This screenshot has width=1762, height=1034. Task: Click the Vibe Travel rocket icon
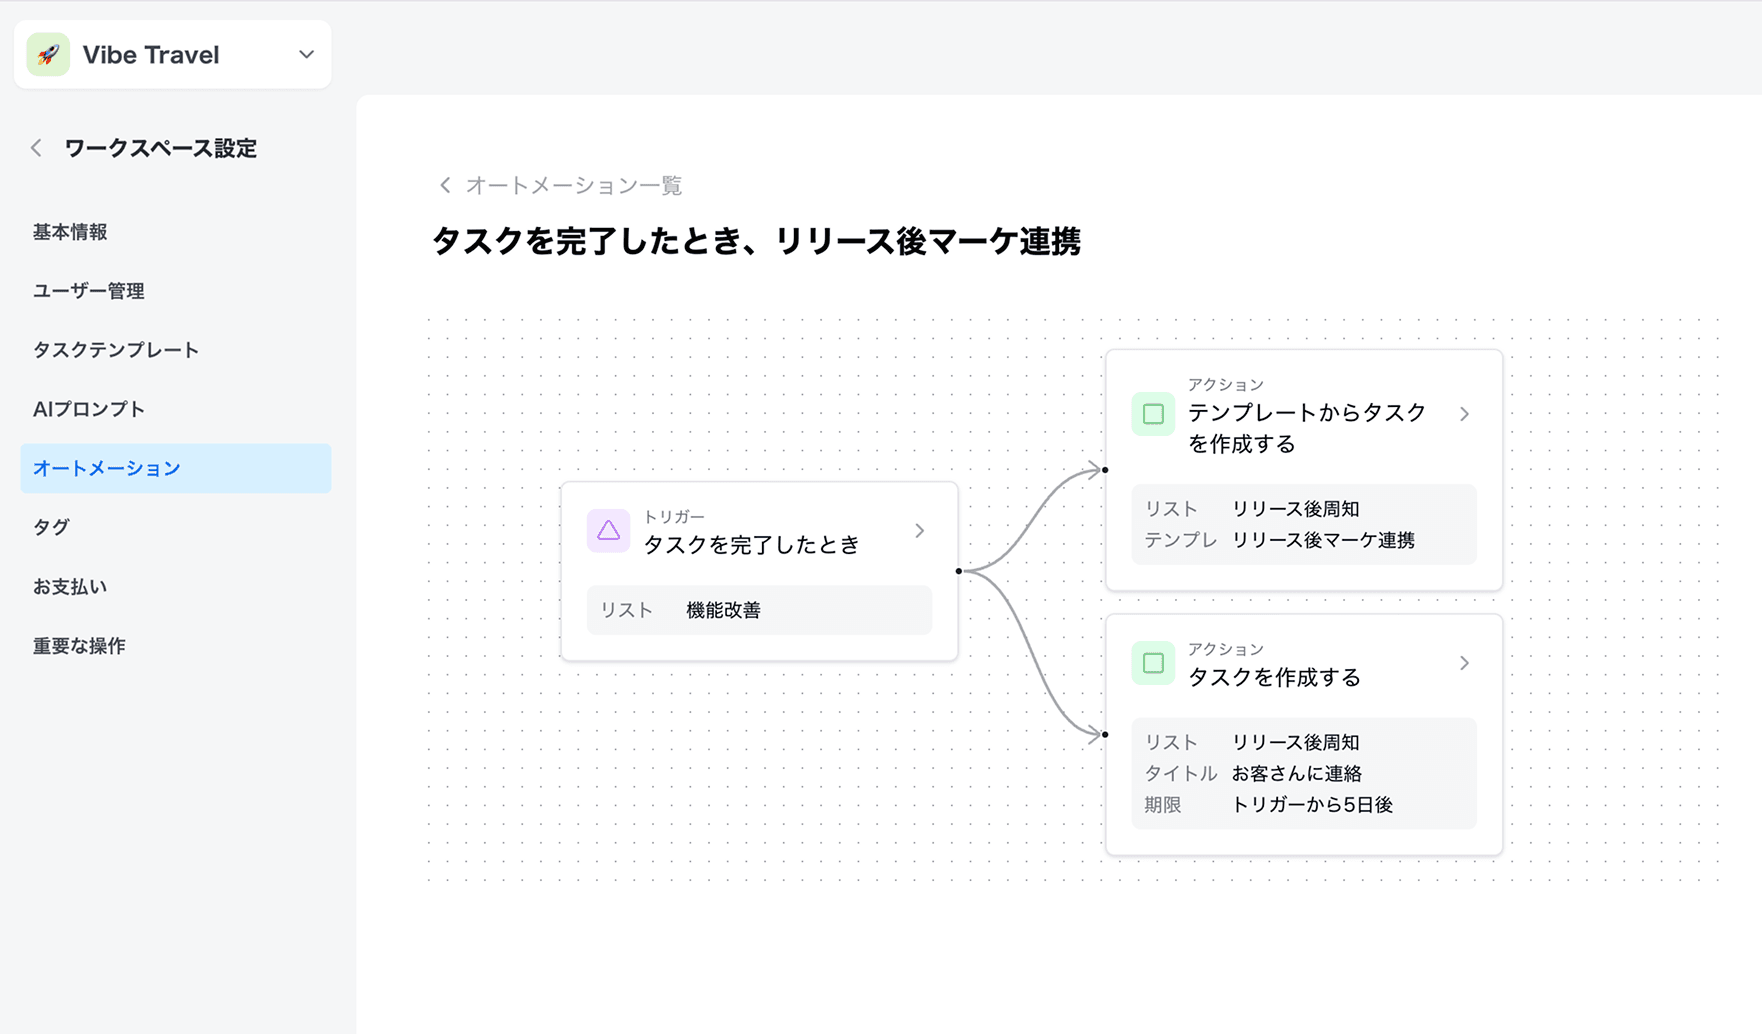[x=47, y=54]
